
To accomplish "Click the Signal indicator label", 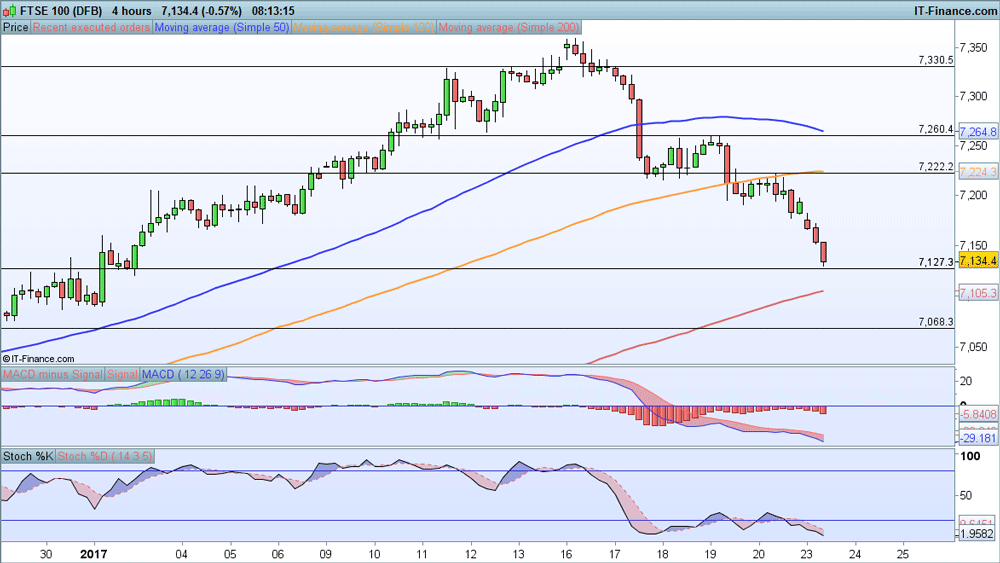I will click(122, 374).
